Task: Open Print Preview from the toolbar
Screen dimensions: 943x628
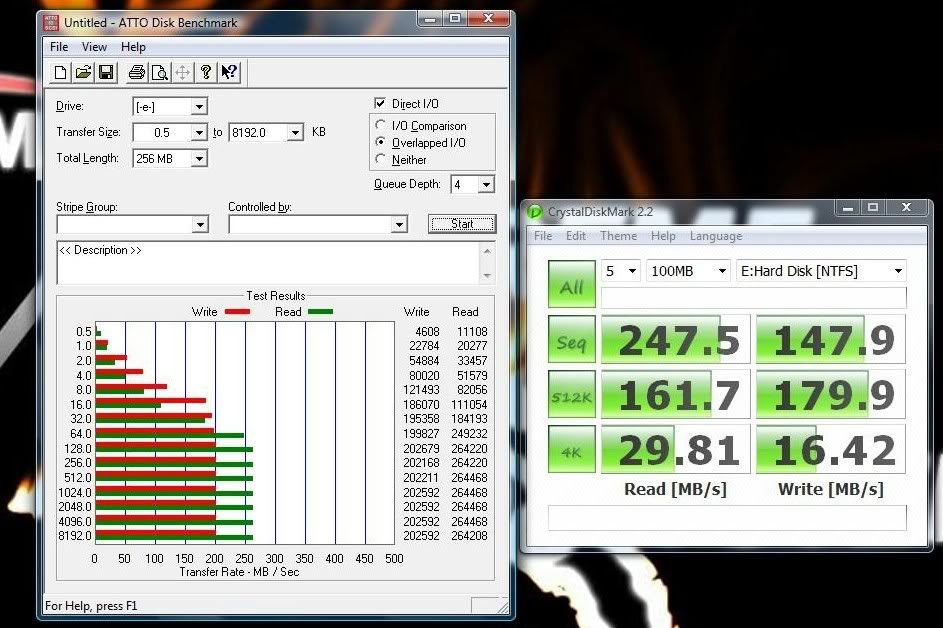Action: point(159,72)
